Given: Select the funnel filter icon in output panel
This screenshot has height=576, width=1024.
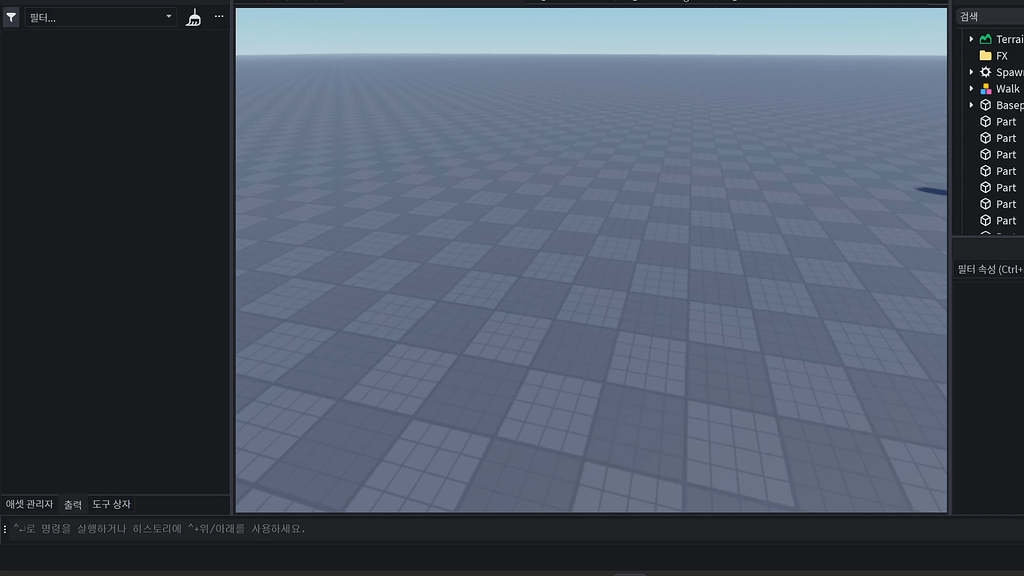Looking at the screenshot, I should click(11, 16).
